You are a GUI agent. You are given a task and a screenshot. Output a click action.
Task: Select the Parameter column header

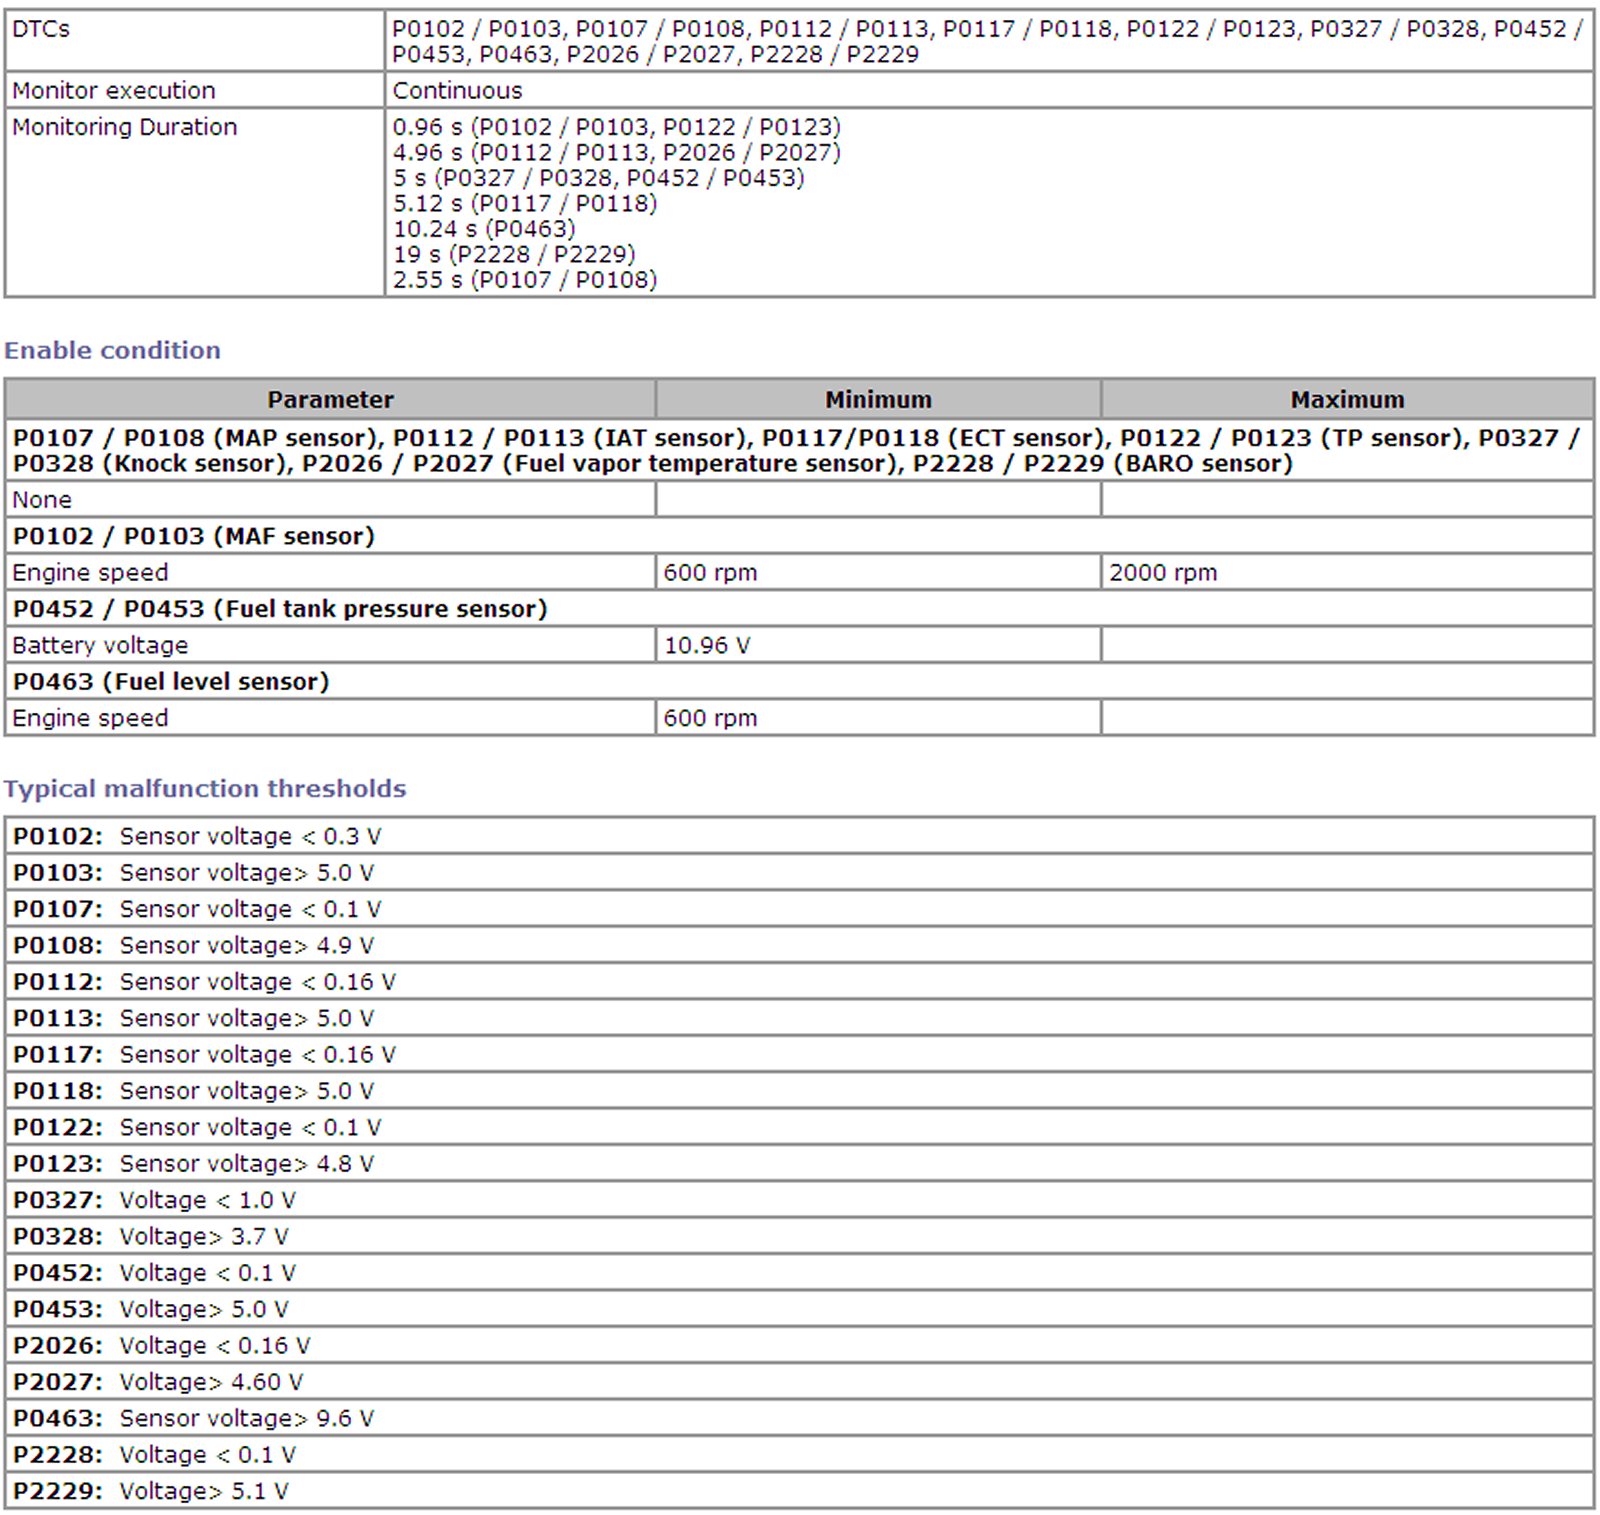click(330, 400)
